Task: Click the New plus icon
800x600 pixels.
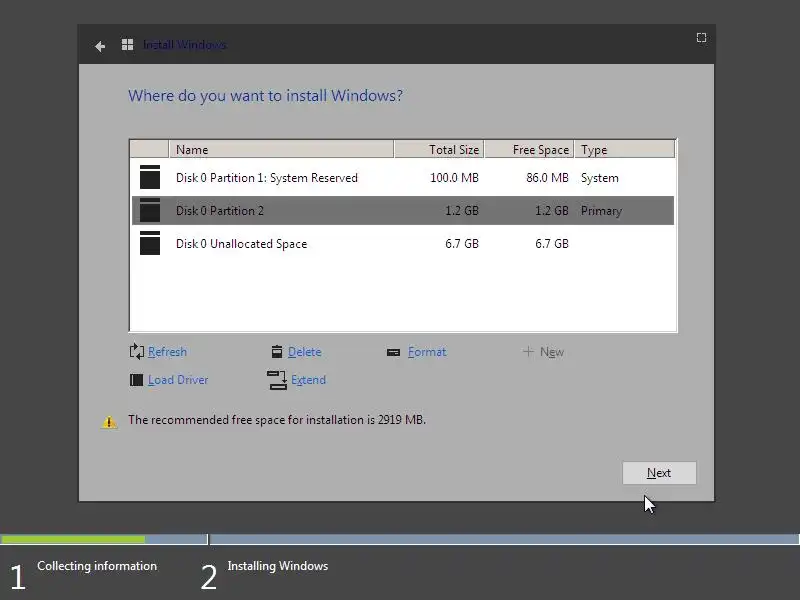Action: click(528, 352)
